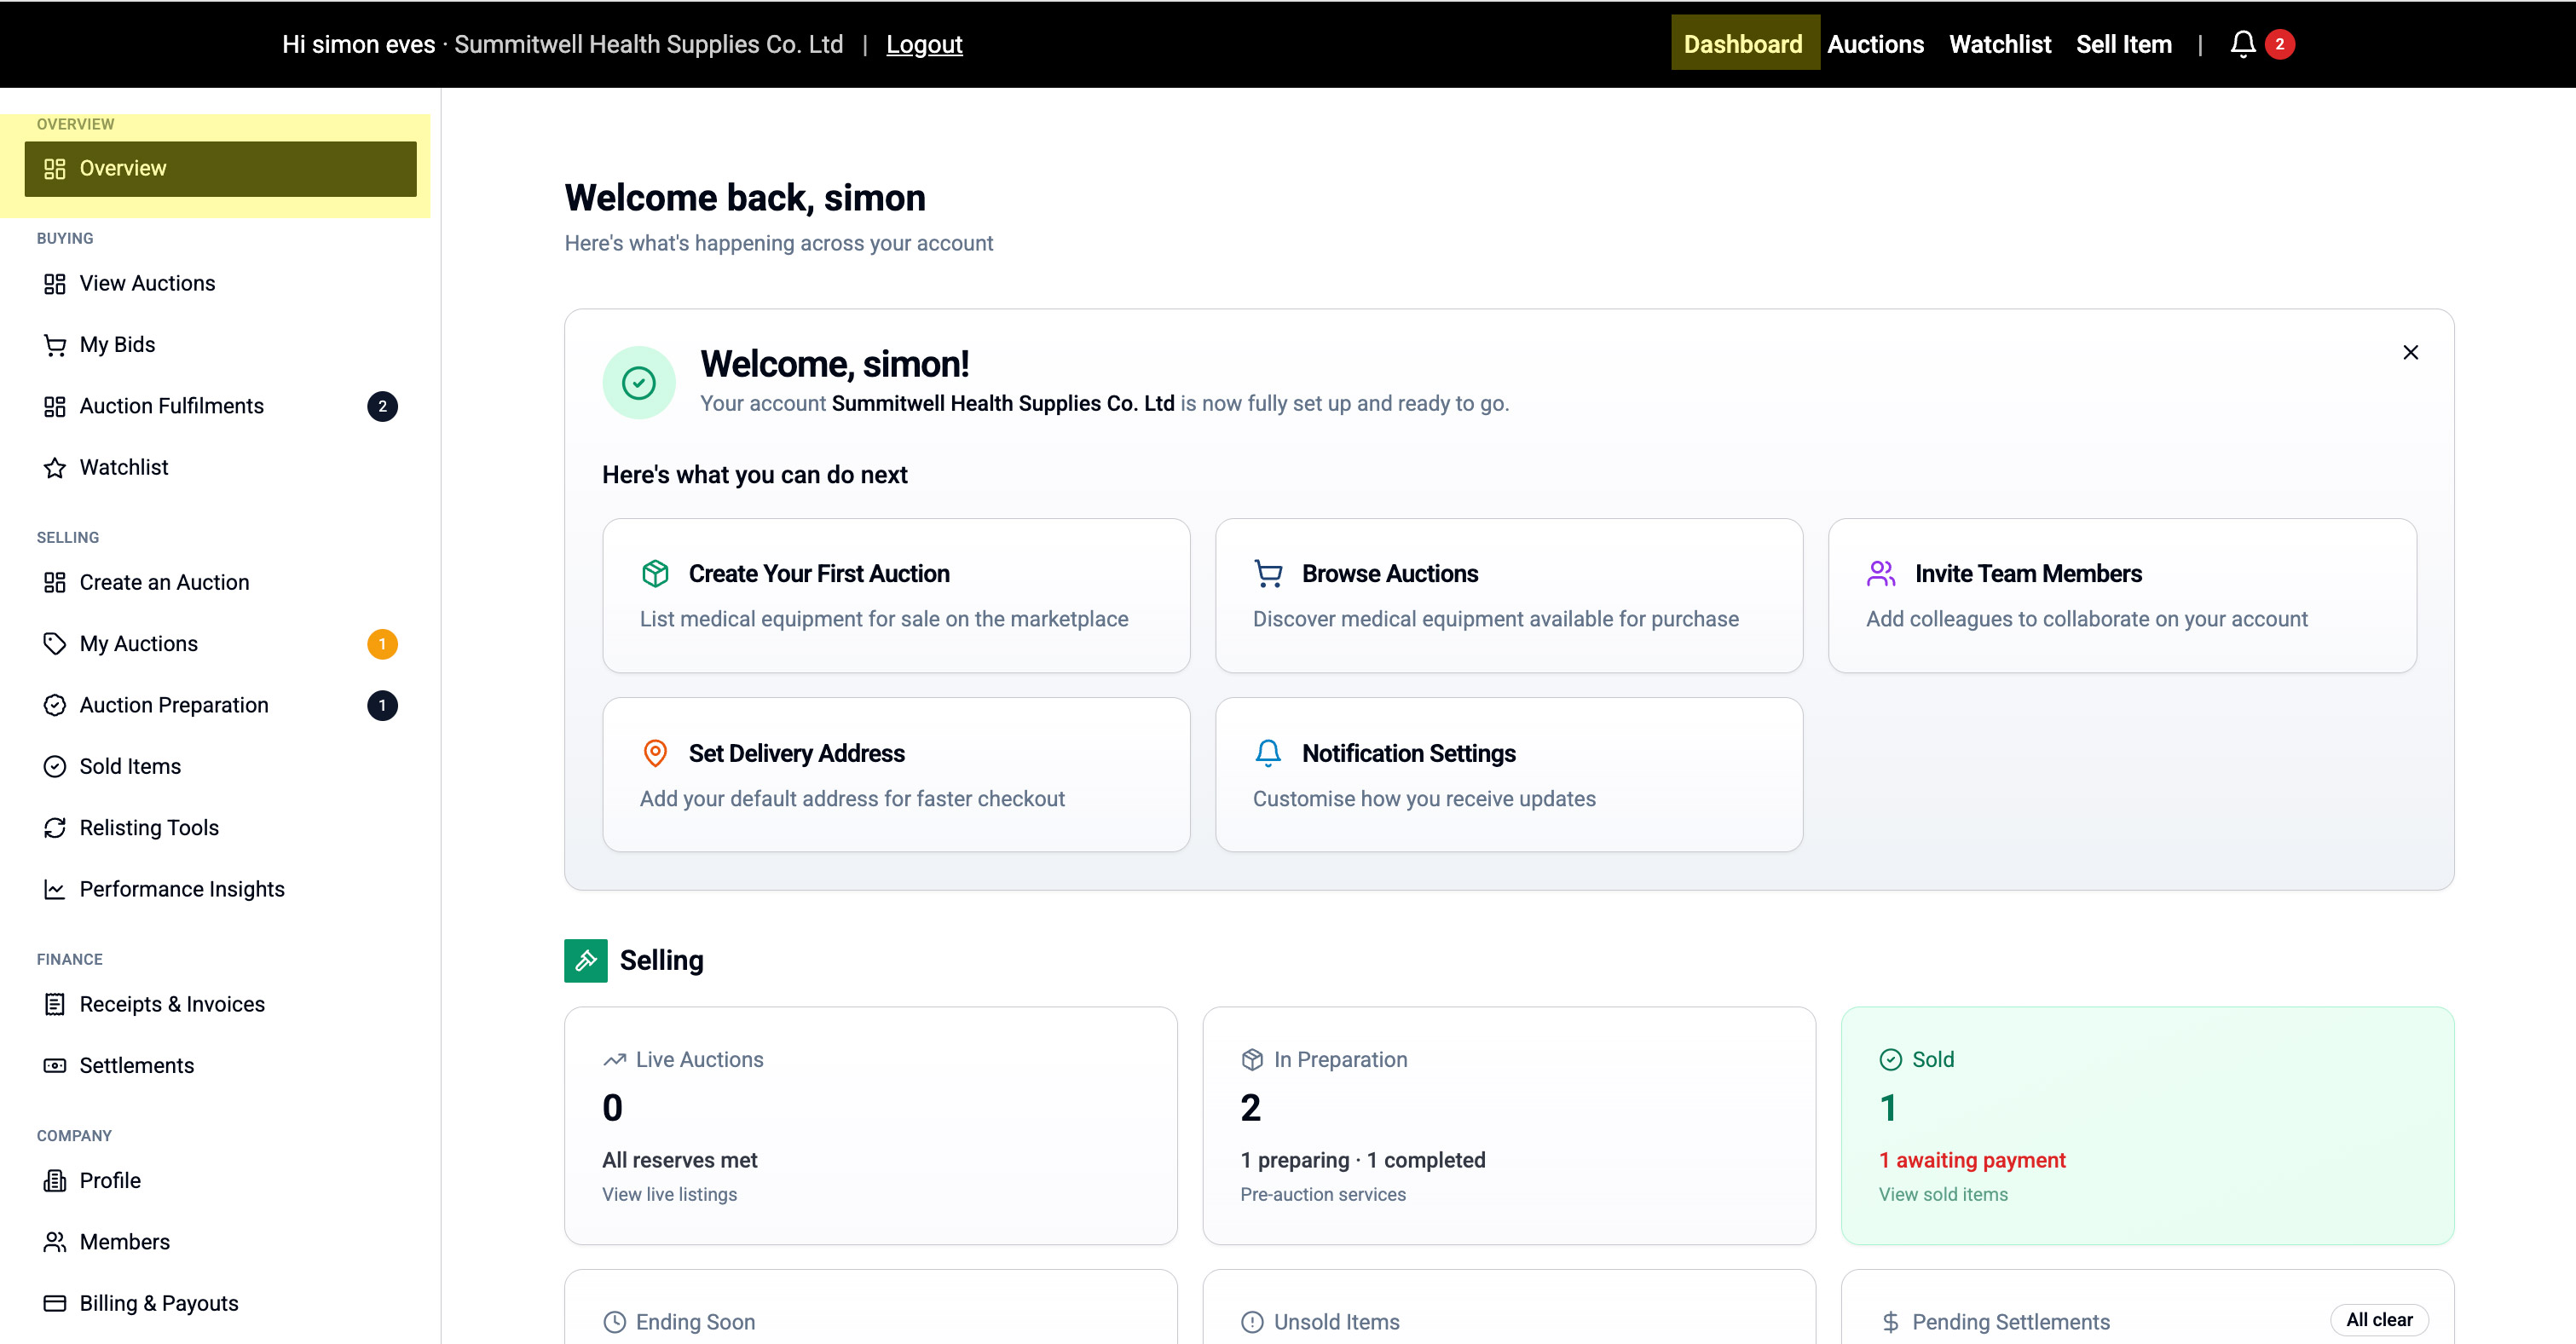Image resolution: width=2576 pixels, height=1344 pixels.
Task: Click the refresh icon for Relisting Tools
Action: pos(55,828)
